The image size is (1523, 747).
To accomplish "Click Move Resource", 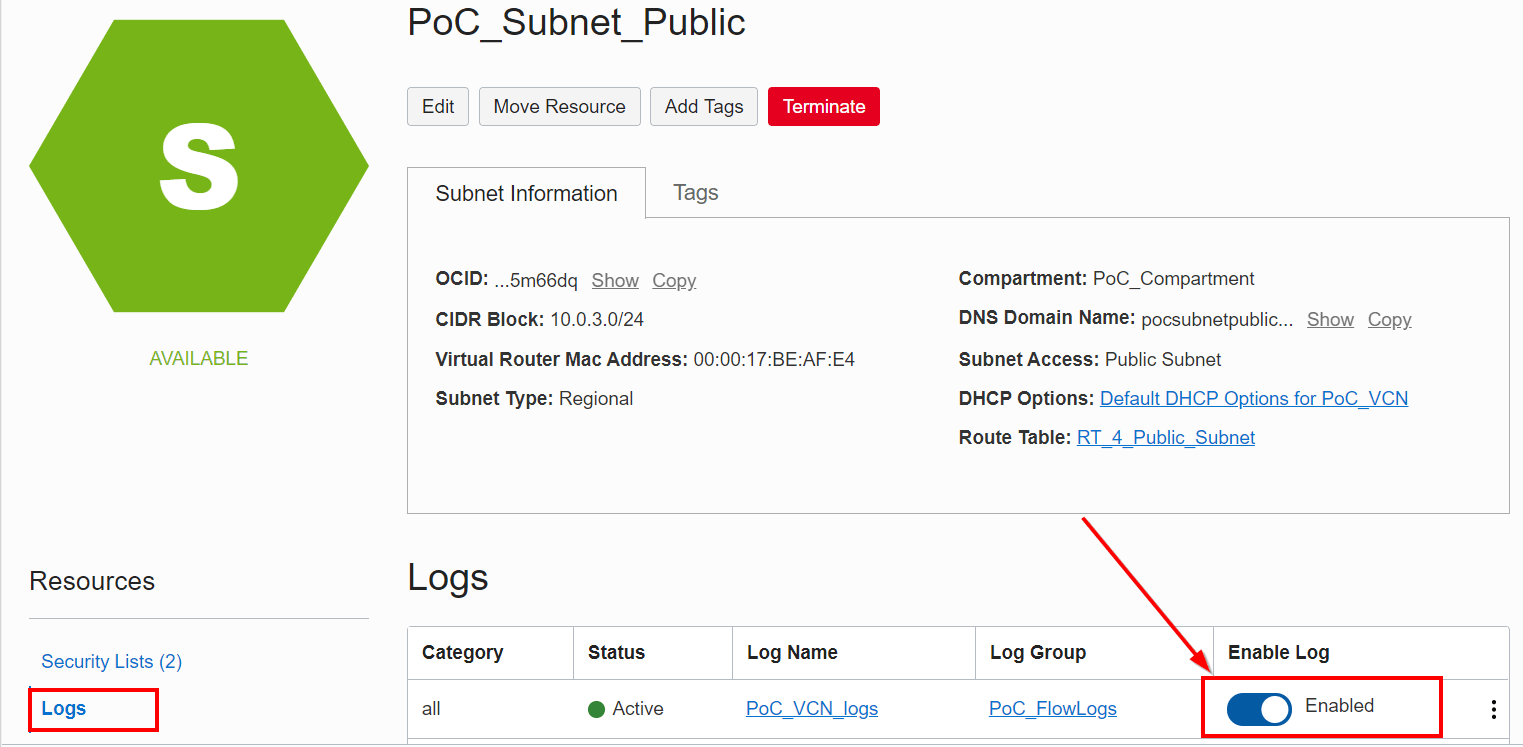I will (x=559, y=106).
